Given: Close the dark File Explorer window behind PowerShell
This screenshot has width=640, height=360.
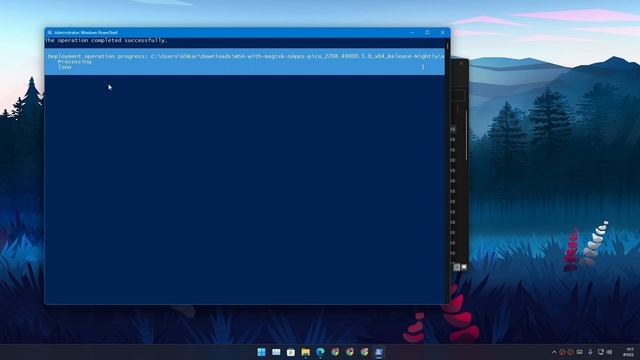Looking at the screenshot, I should pos(462,64).
